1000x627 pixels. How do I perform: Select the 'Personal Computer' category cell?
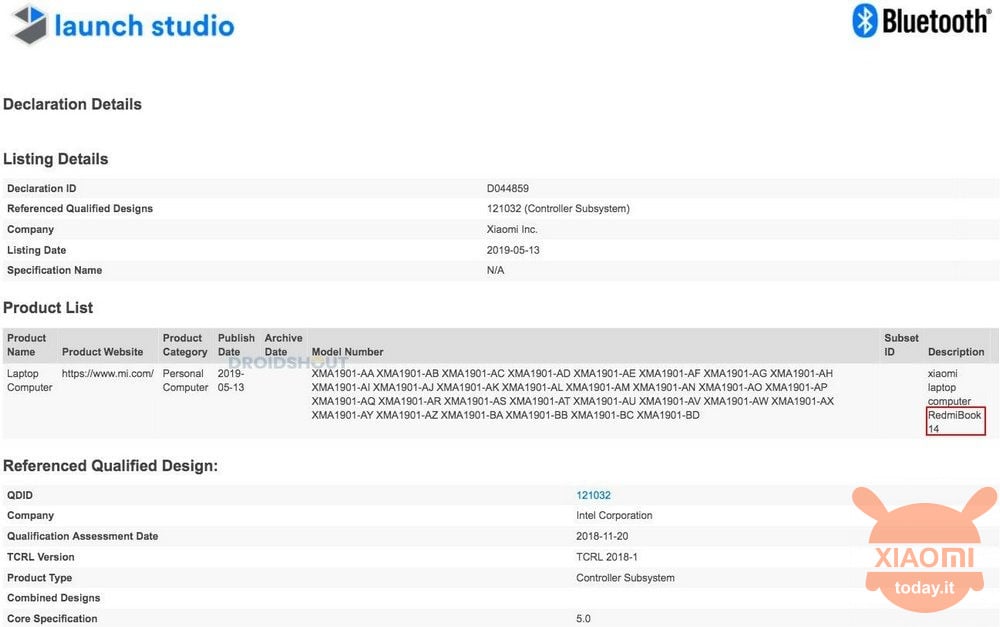(185, 381)
